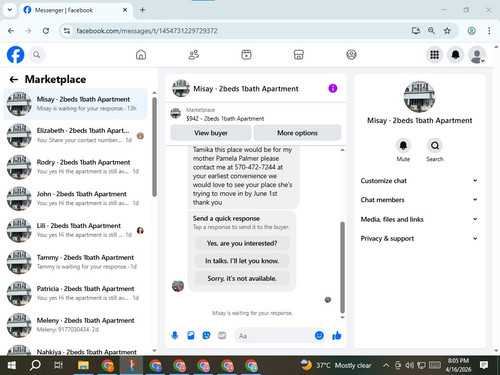500x375 pixels.
Task: Open the Facebook logo home link
Action: pyautogui.click(x=15, y=55)
